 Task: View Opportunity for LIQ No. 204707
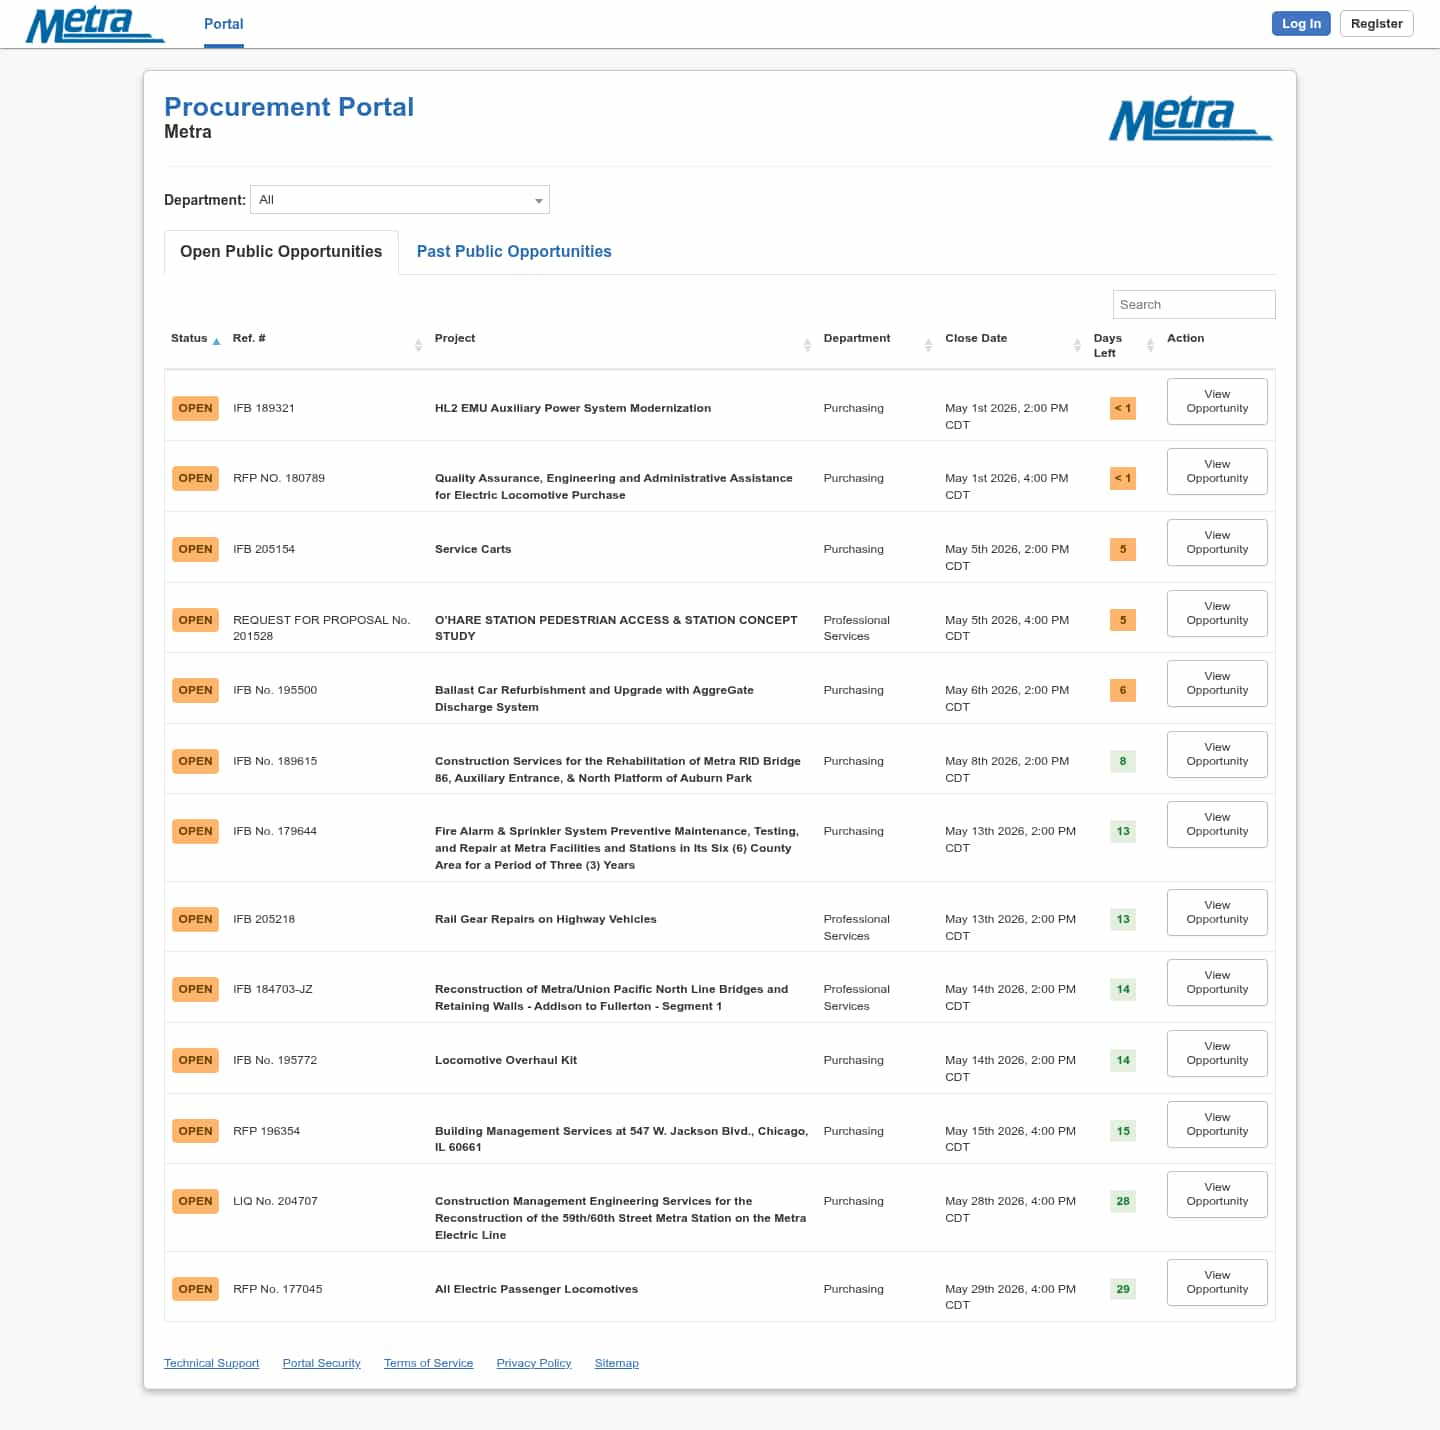(x=1217, y=1195)
